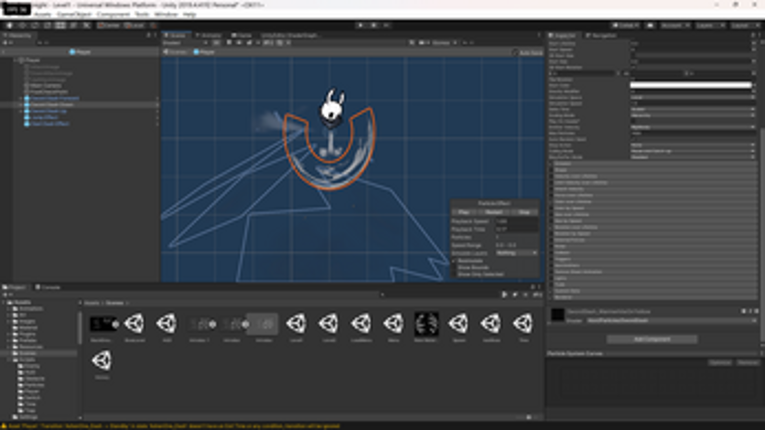Toggle the Local handle rotation button
The height and width of the screenshot is (430, 765).
point(134,25)
